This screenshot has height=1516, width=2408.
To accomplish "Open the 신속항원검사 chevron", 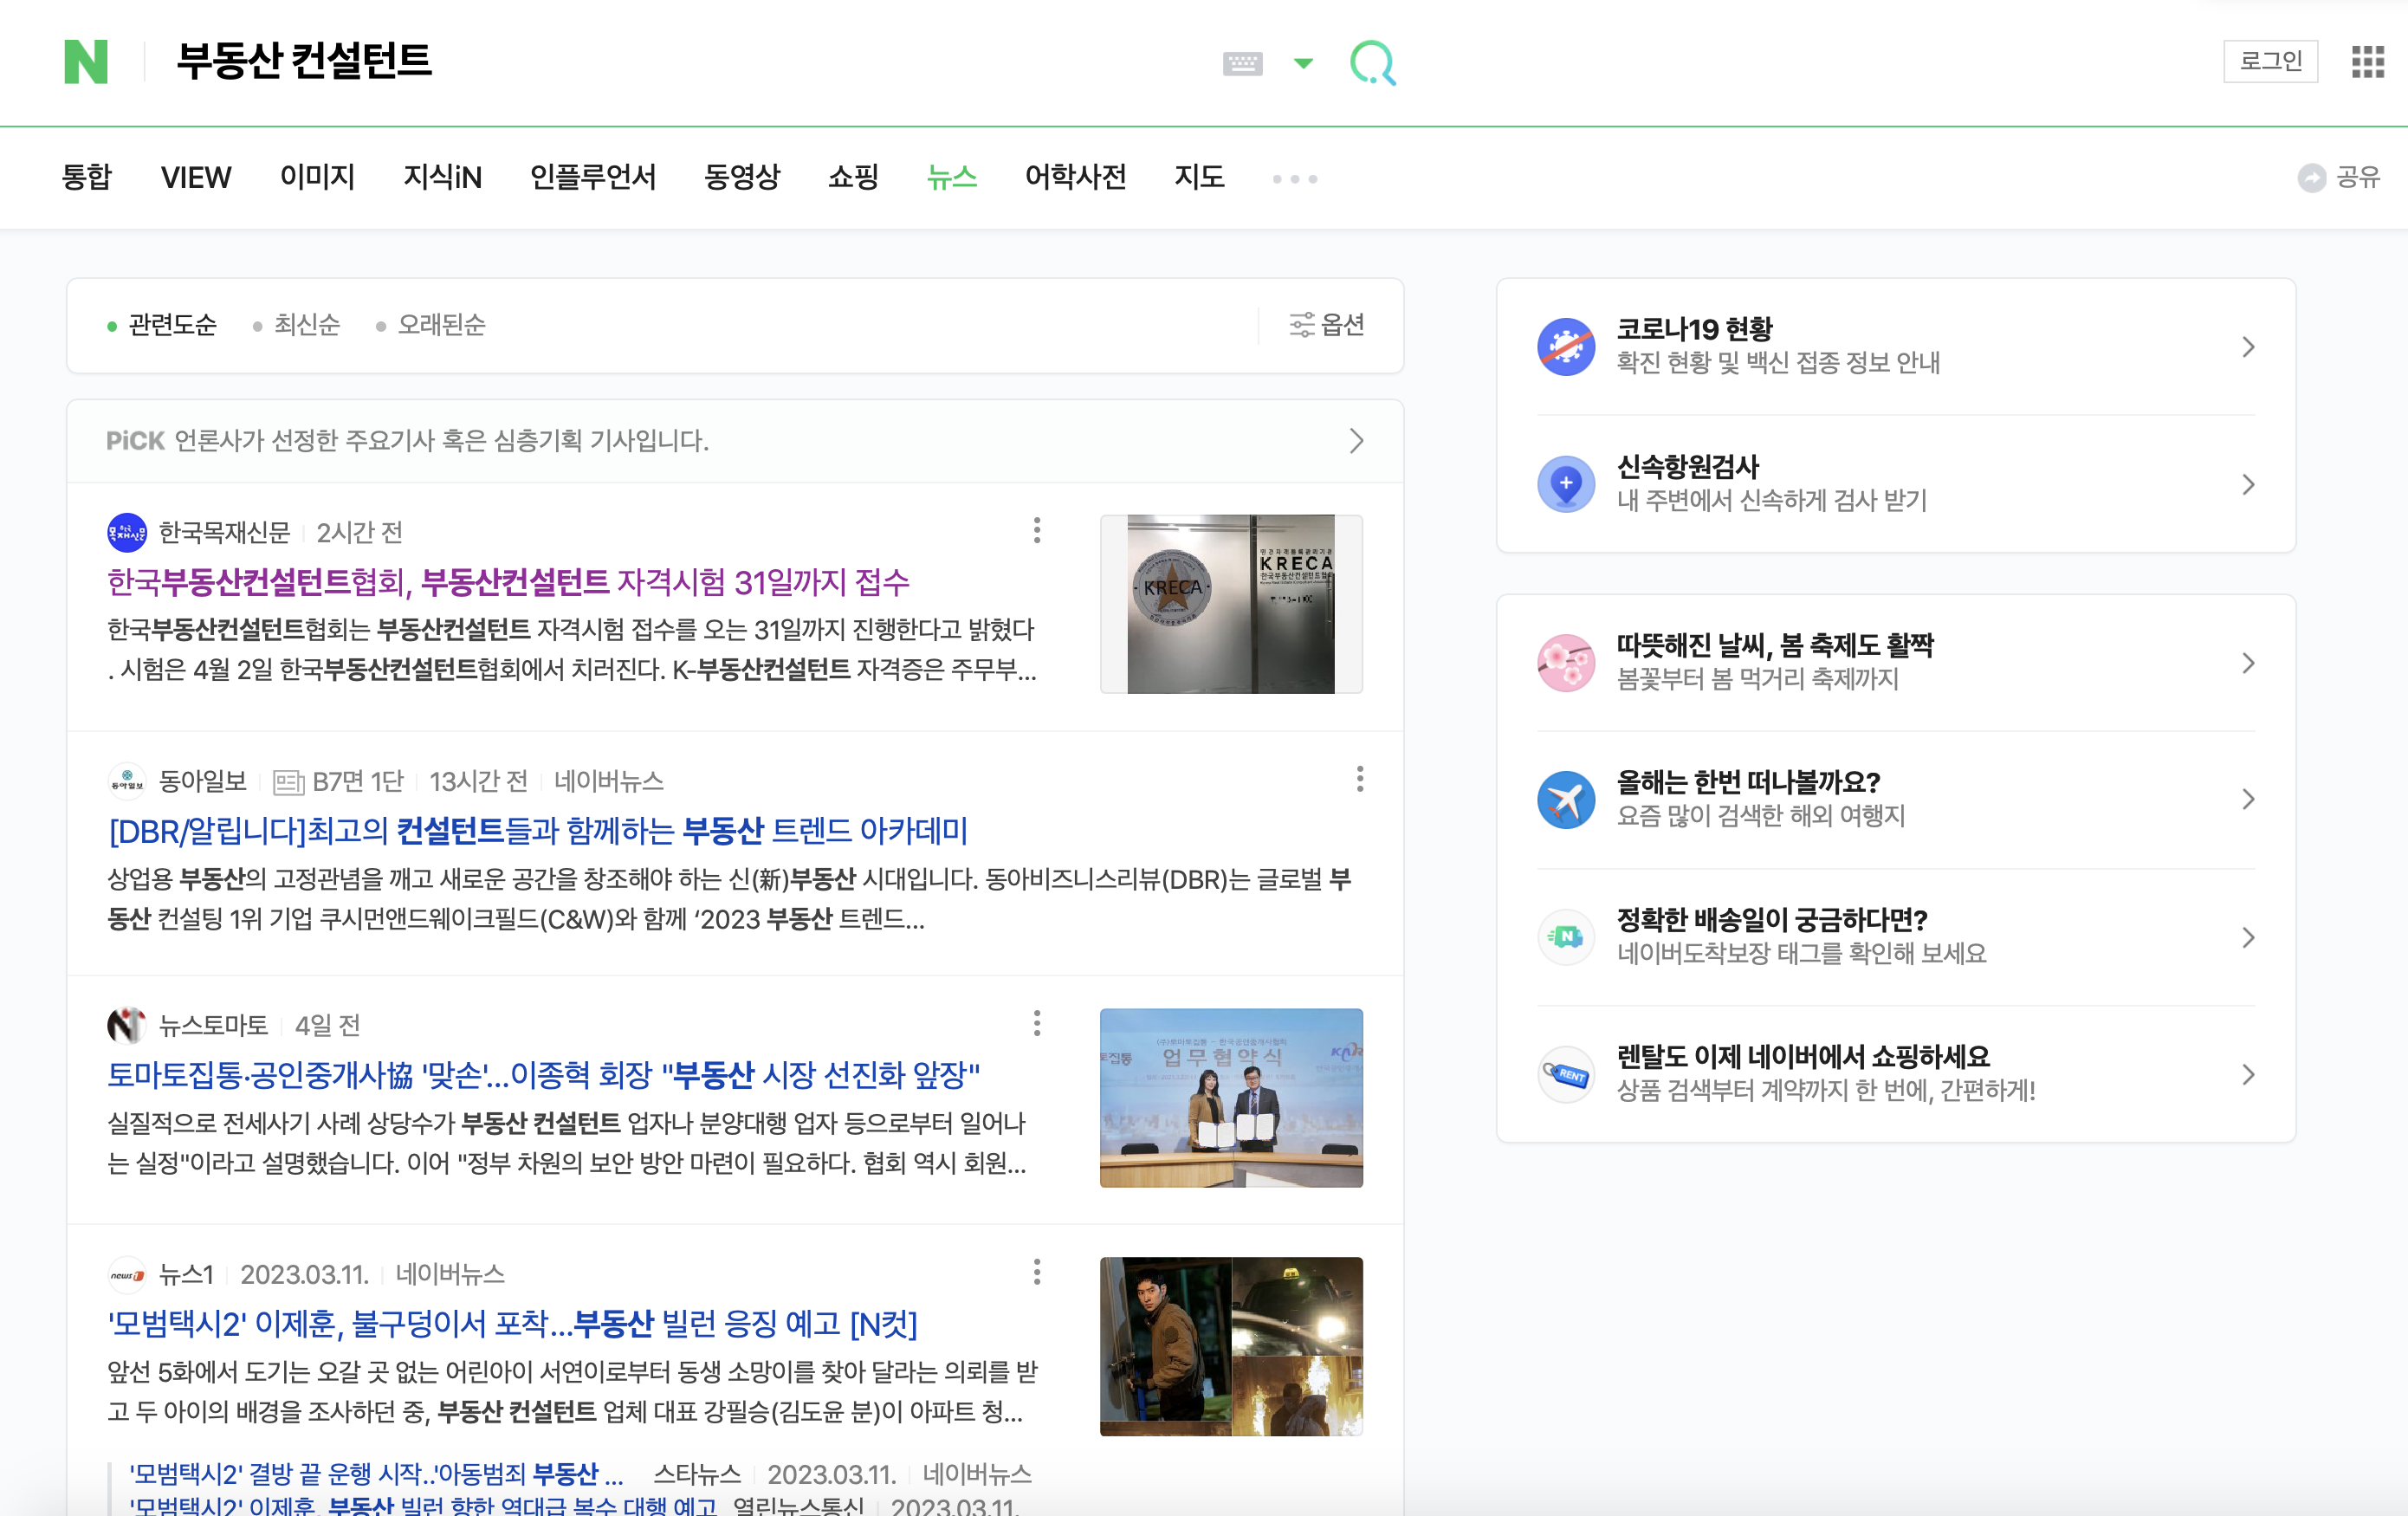I will 2248,485.
